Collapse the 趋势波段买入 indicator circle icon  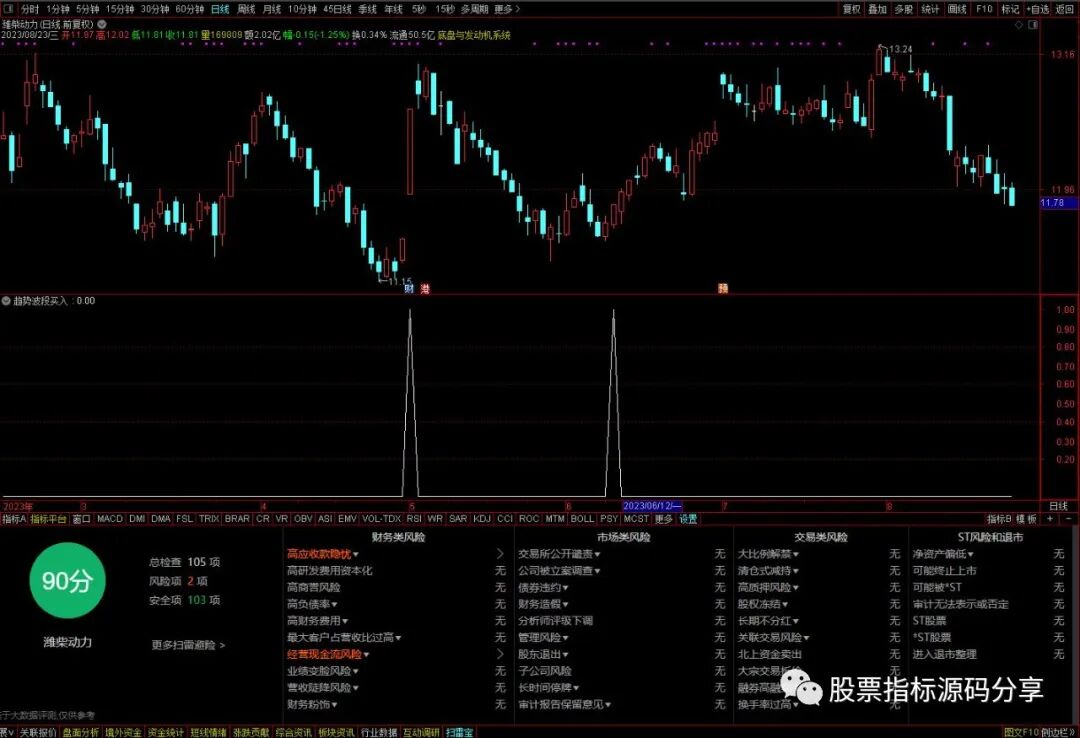(6, 301)
